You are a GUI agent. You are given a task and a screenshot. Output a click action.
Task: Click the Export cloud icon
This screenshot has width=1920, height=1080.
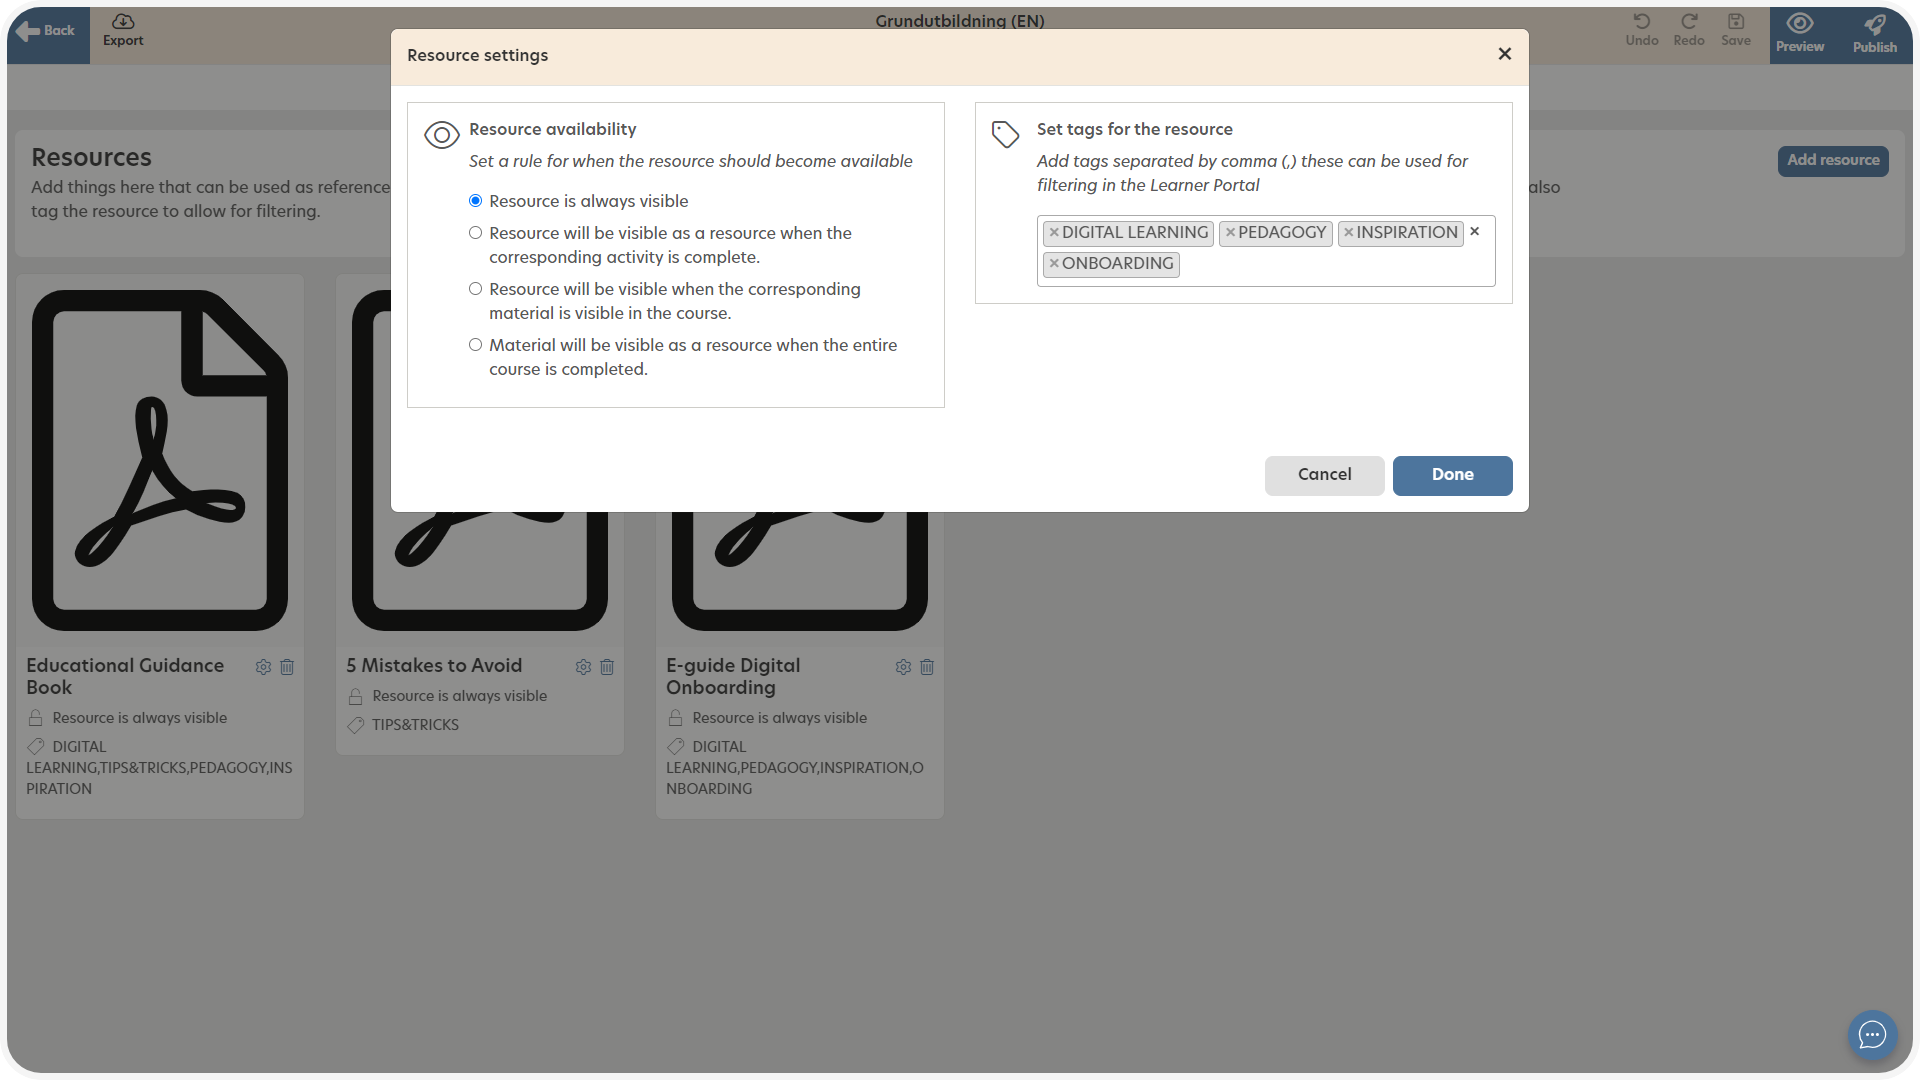pyautogui.click(x=123, y=22)
